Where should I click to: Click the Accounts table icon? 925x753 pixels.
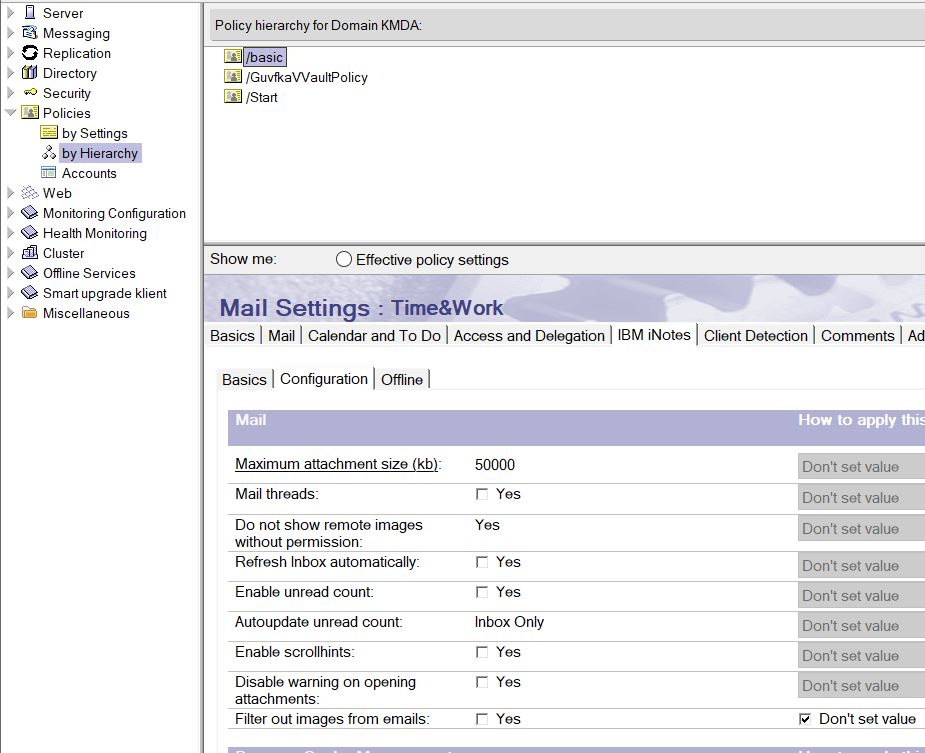[48, 173]
